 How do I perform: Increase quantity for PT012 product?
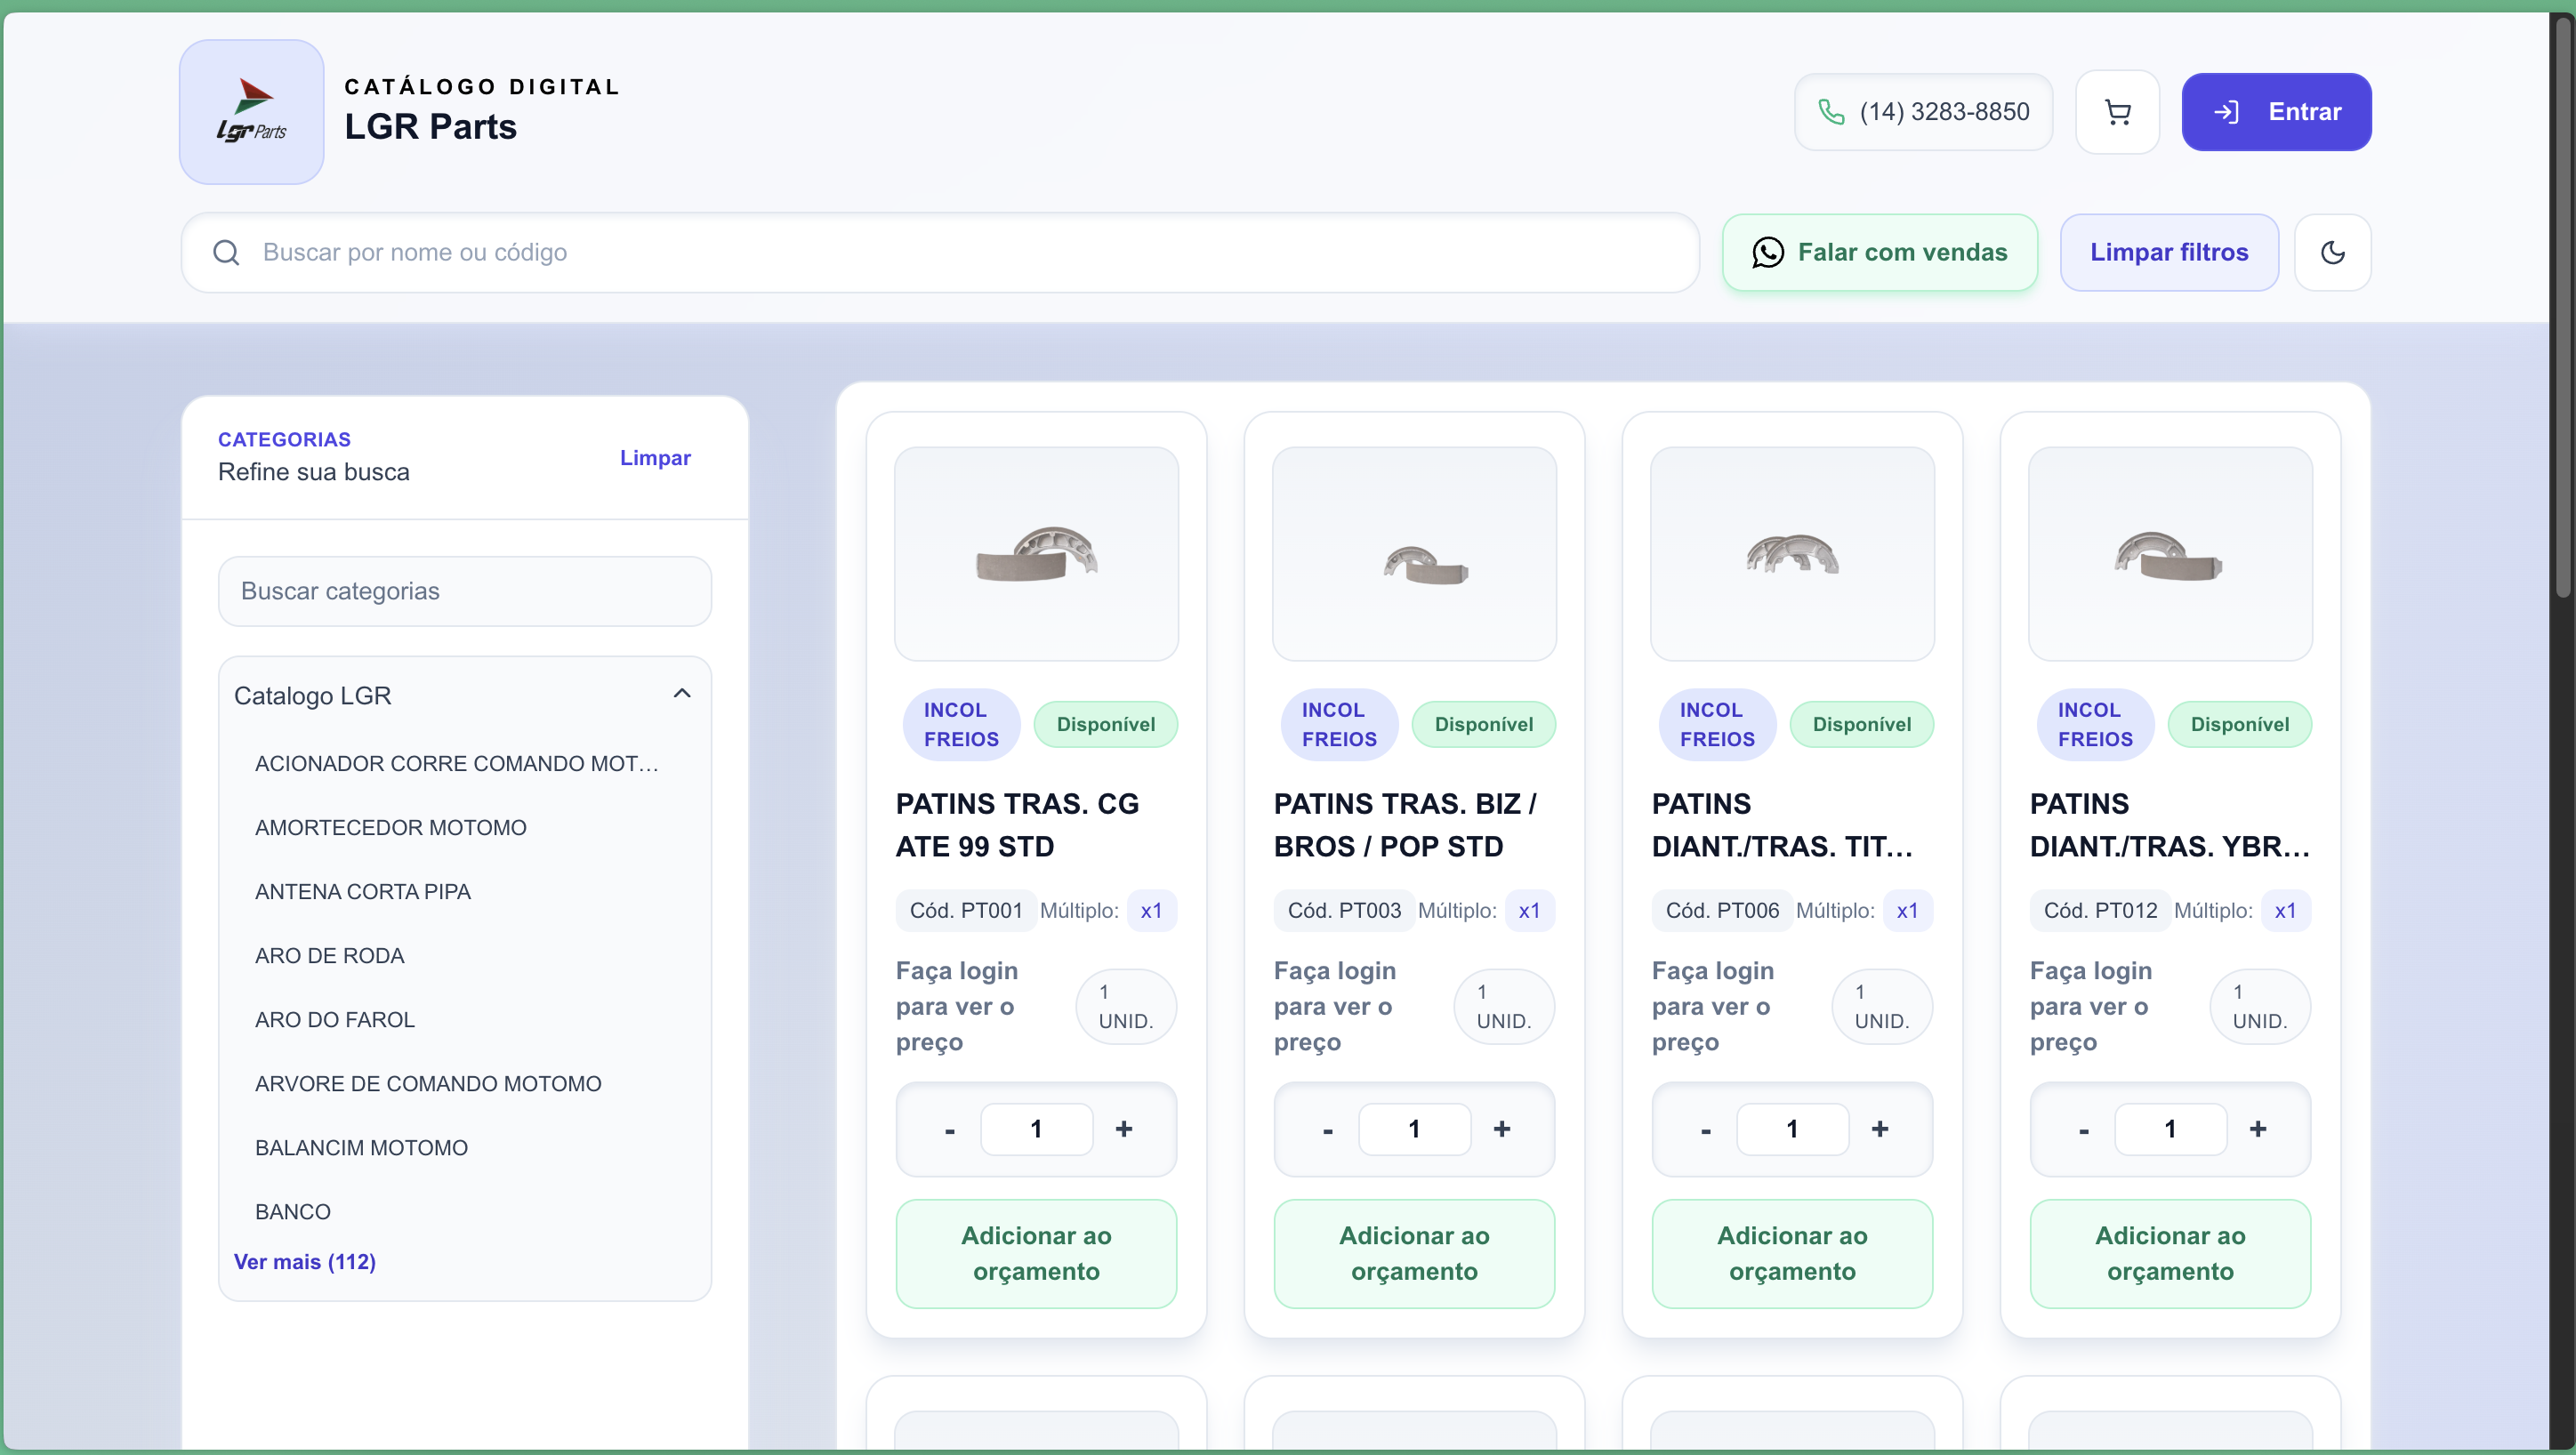(2258, 1129)
